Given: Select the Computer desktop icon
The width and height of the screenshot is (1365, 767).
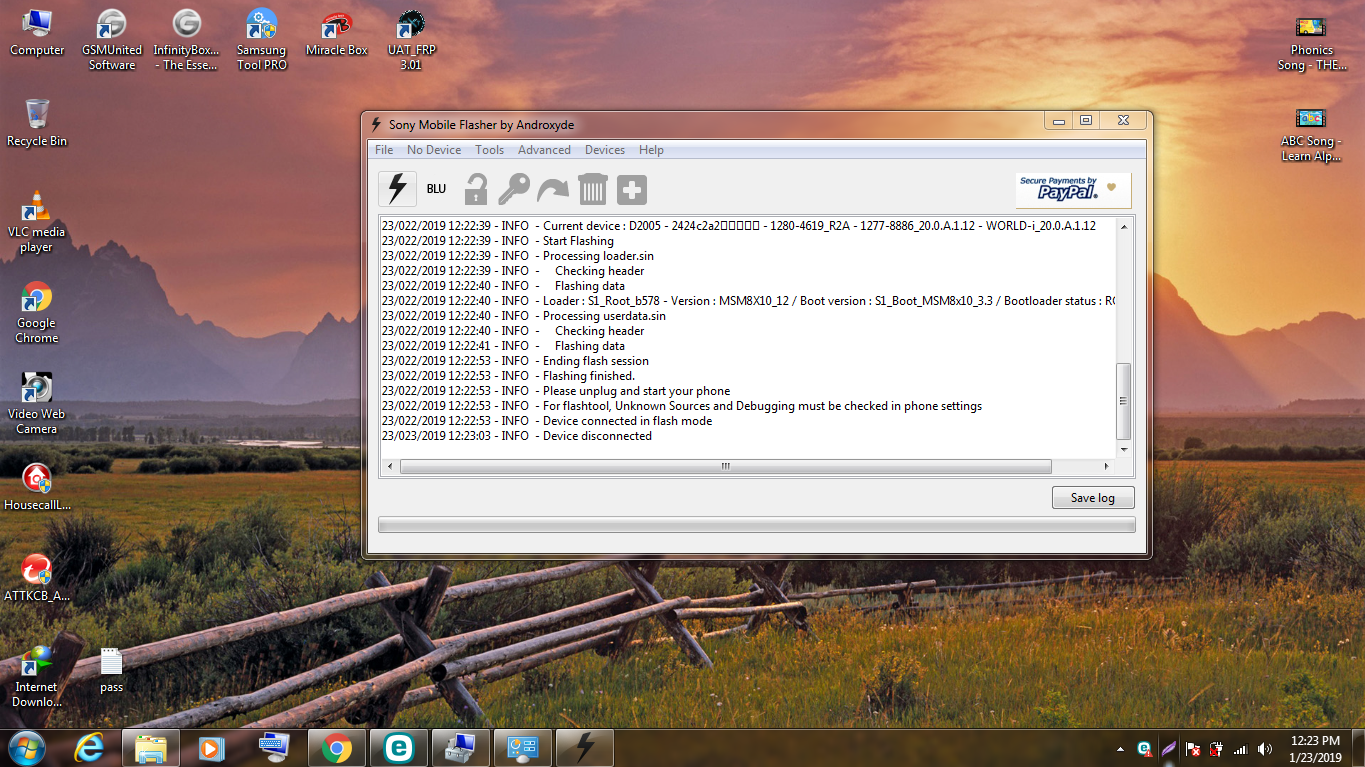Looking at the screenshot, I should tap(37, 33).
